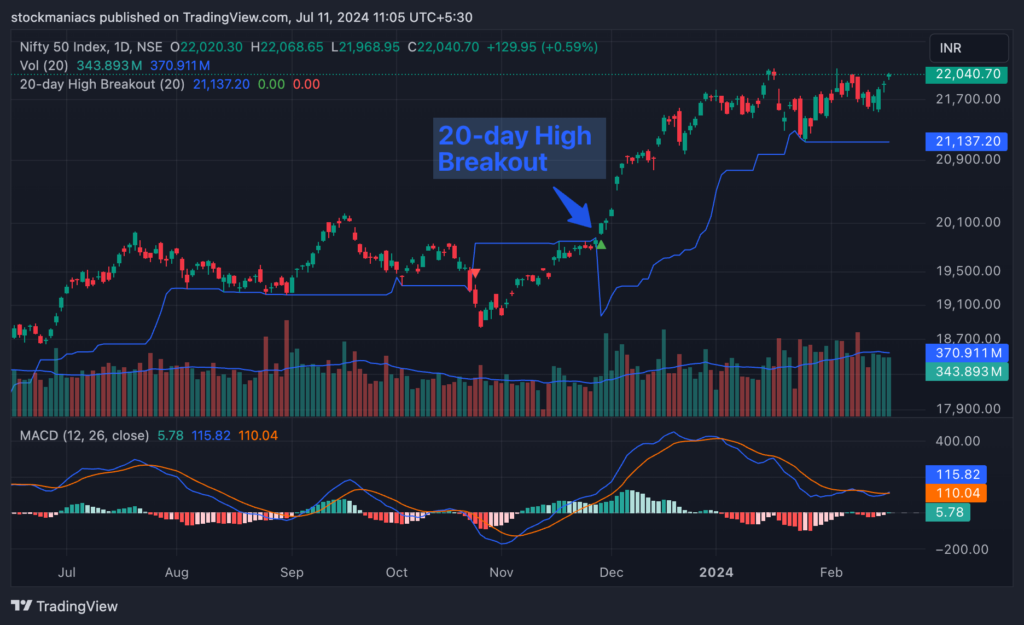This screenshot has width=1024, height=625.
Task: Click the 2024 date axis label
Action: point(716,572)
